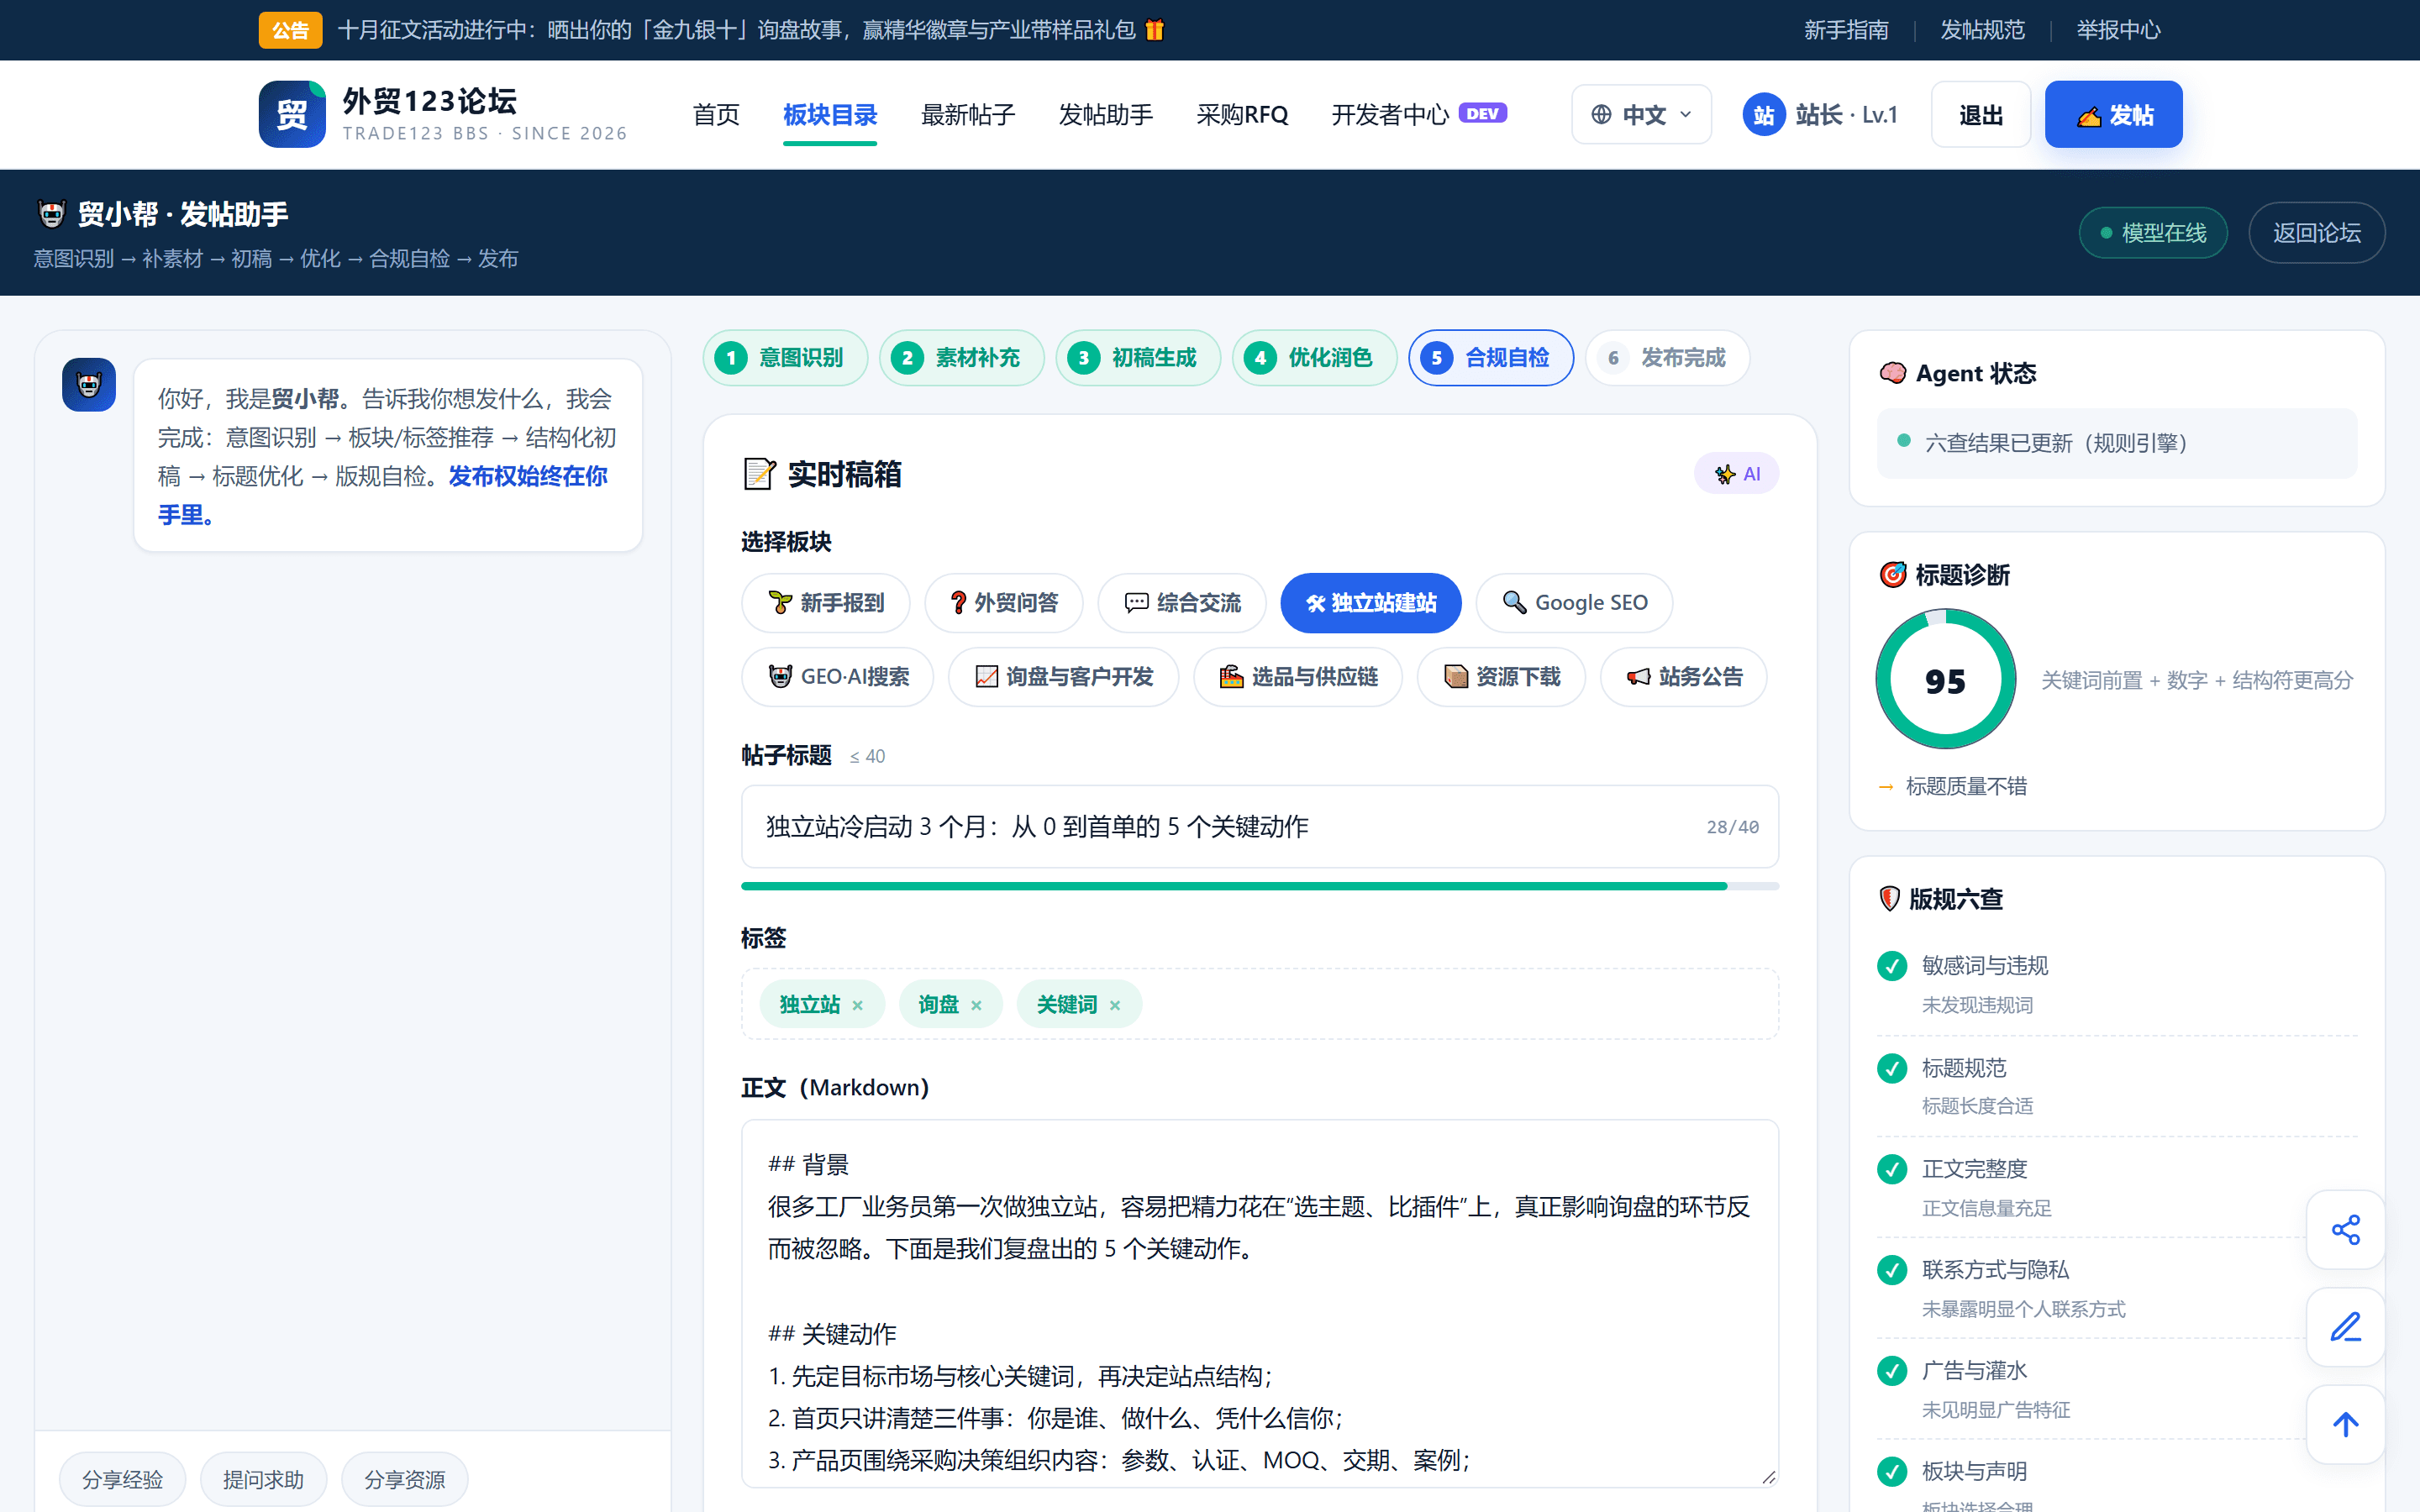The width and height of the screenshot is (2420, 1512).
Task: Click the 贸小帮 chat avatar icon
Action: click(89, 385)
